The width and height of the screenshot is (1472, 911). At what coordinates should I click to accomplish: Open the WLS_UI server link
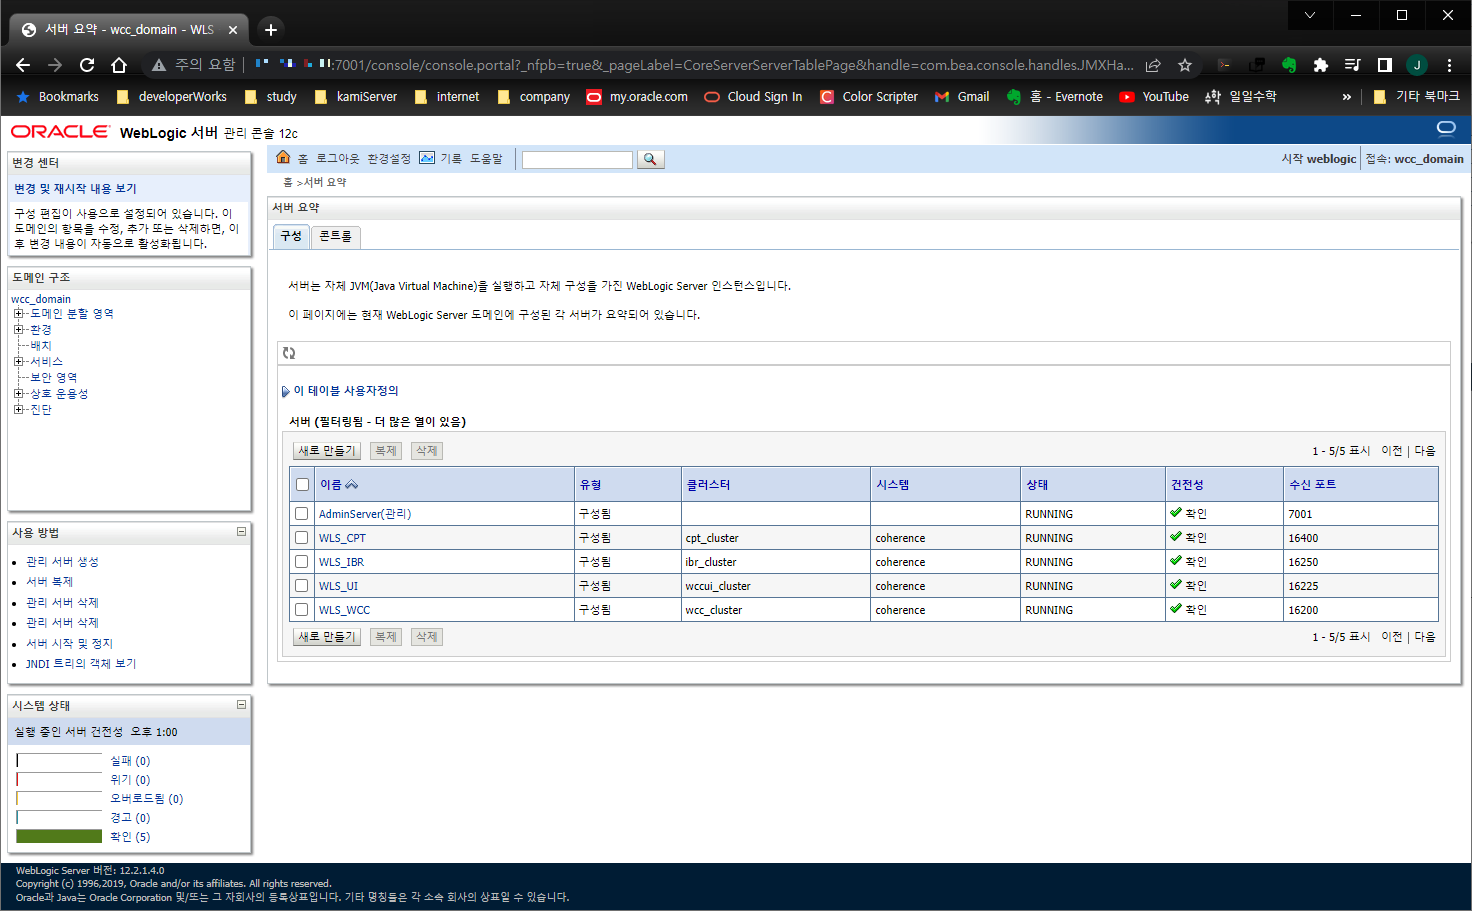tap(338, 586)
